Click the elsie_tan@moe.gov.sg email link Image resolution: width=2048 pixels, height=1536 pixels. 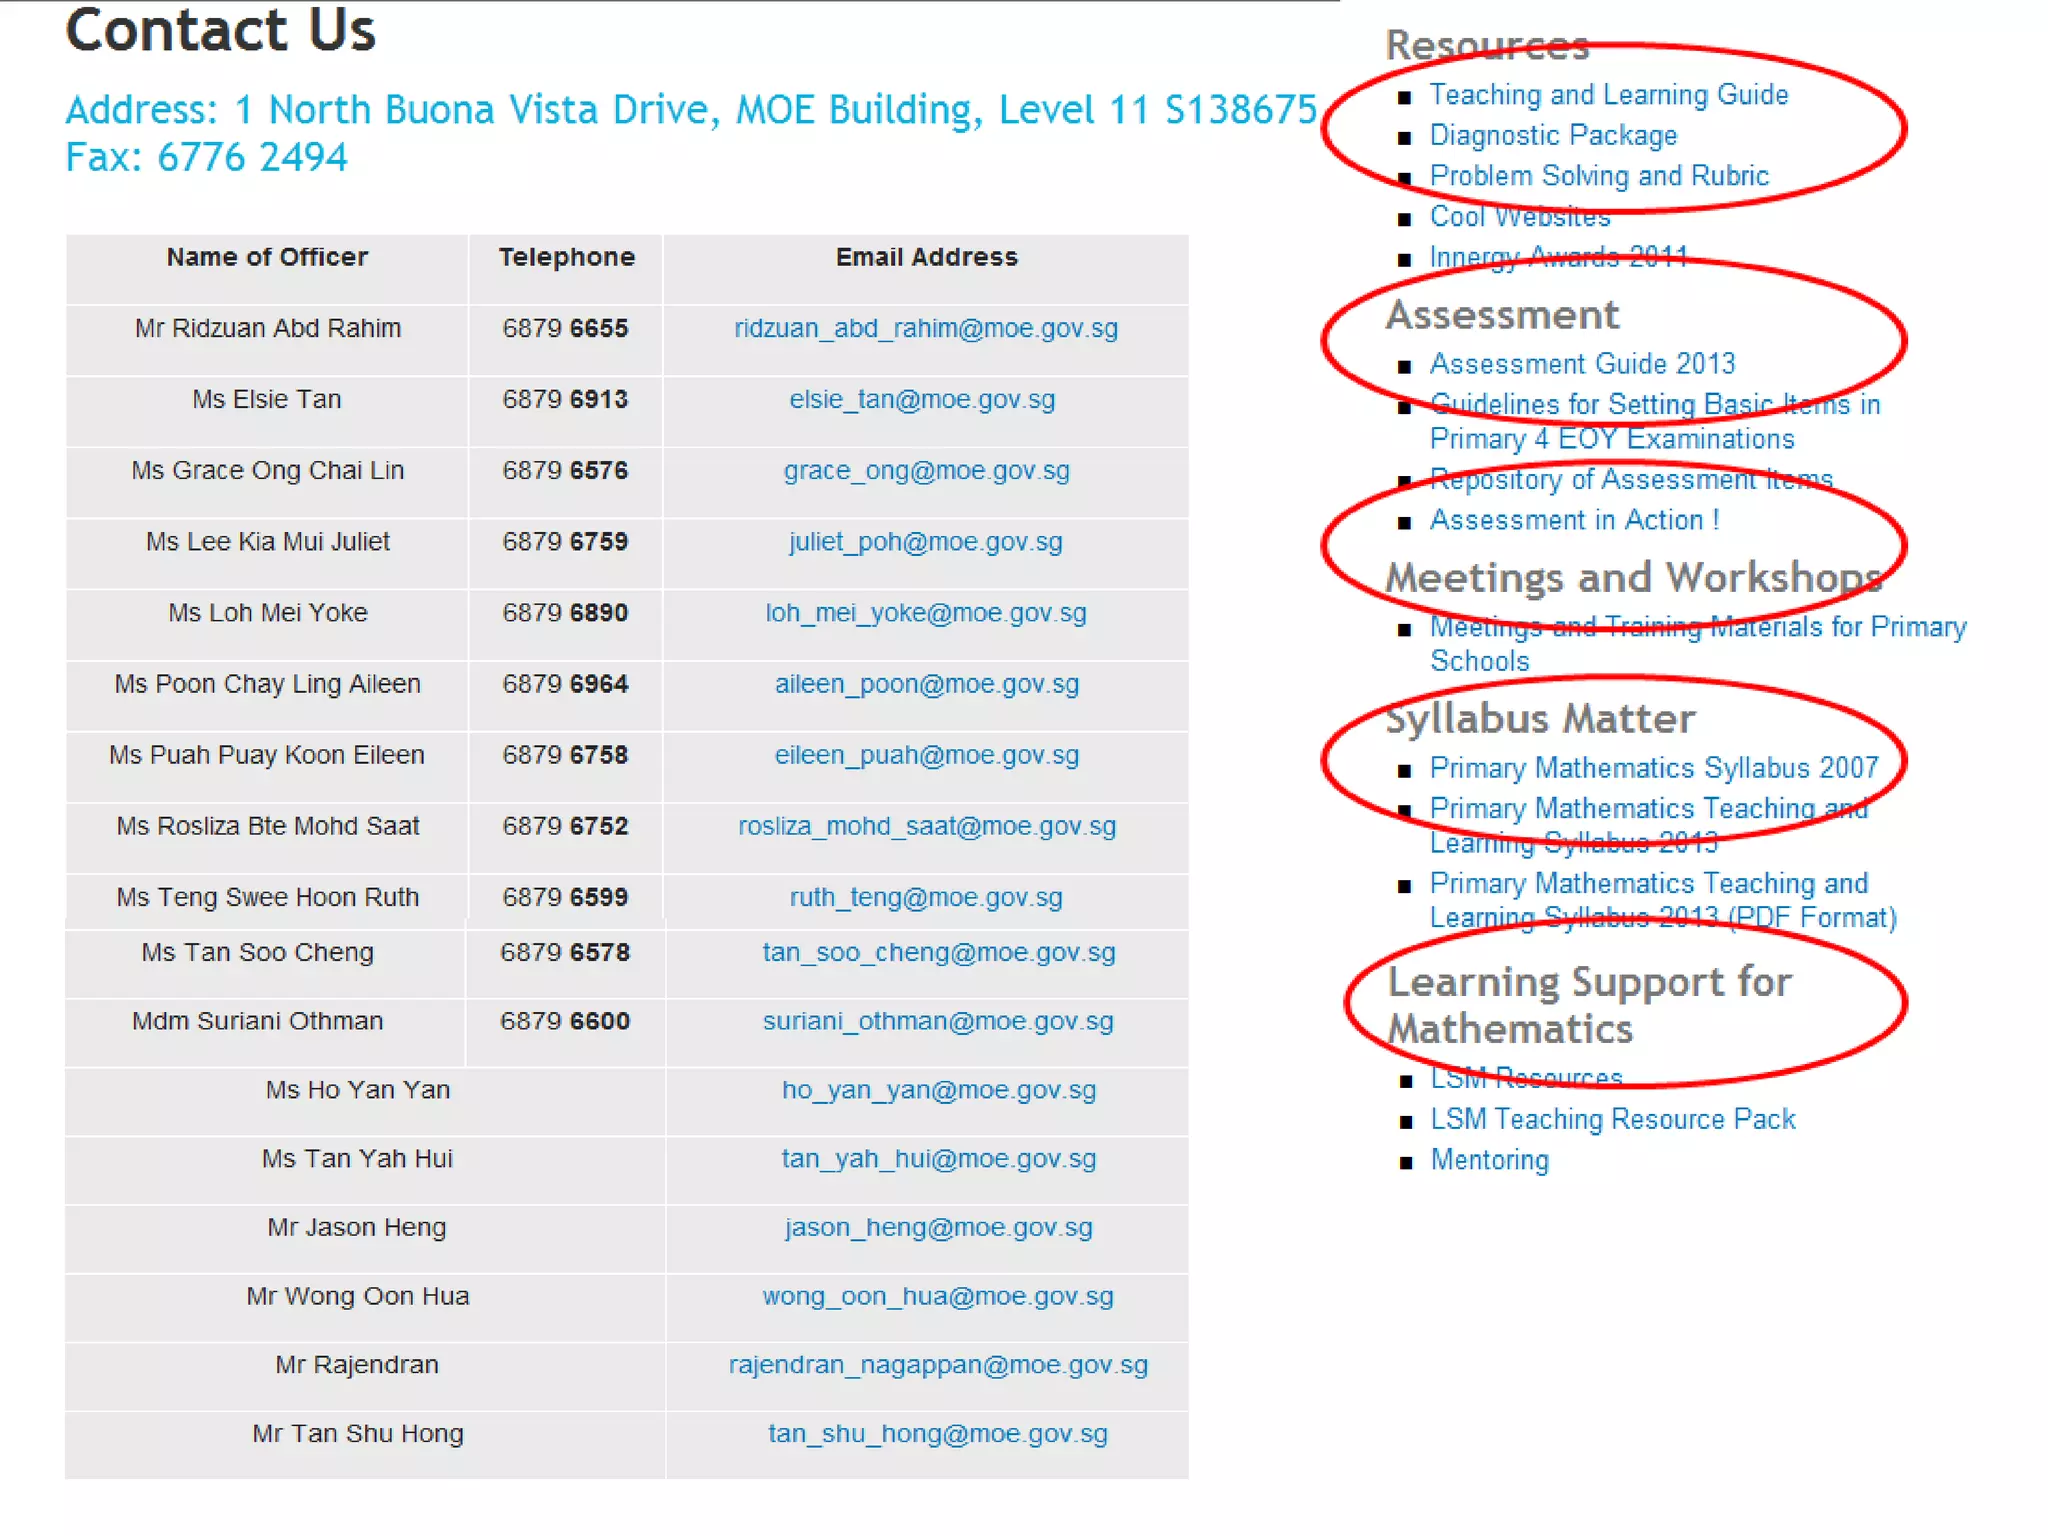tap(921, 400)
